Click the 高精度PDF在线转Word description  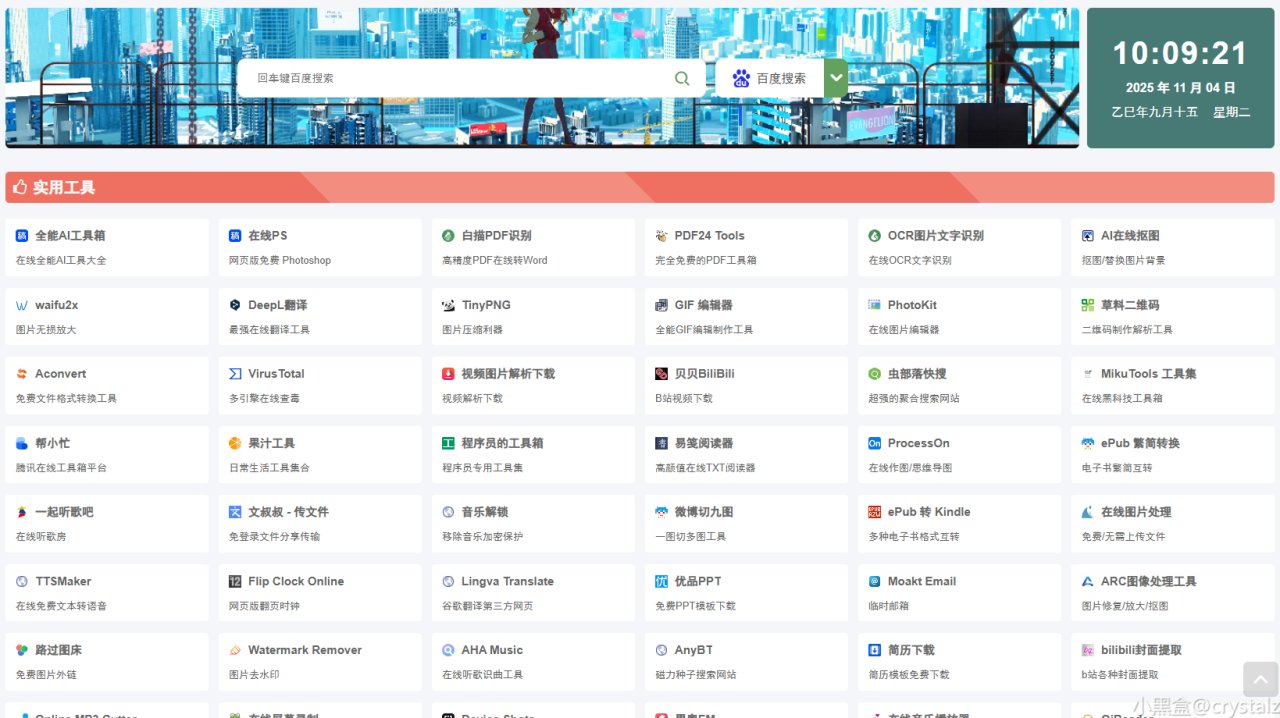point(495,260)
